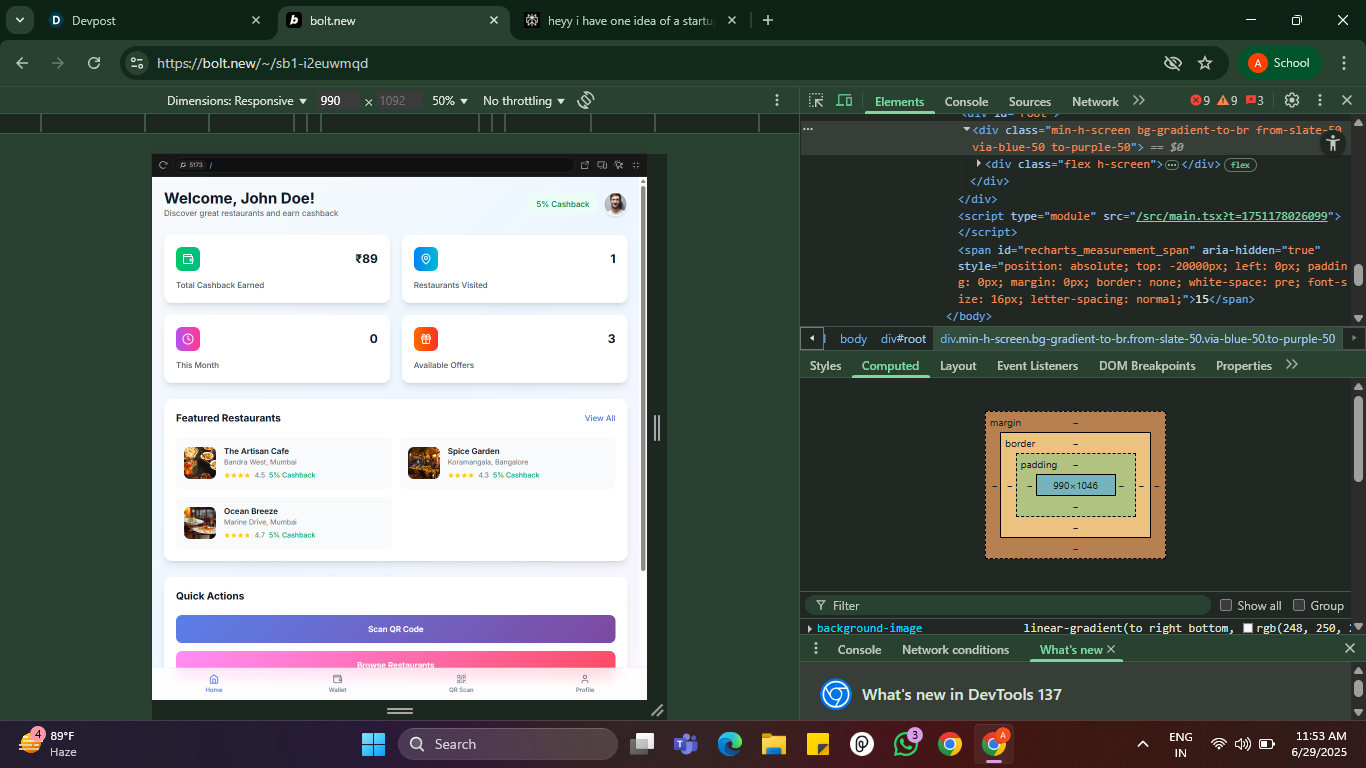
Task: Switch to the Layout tab
Action: [958, 366]
